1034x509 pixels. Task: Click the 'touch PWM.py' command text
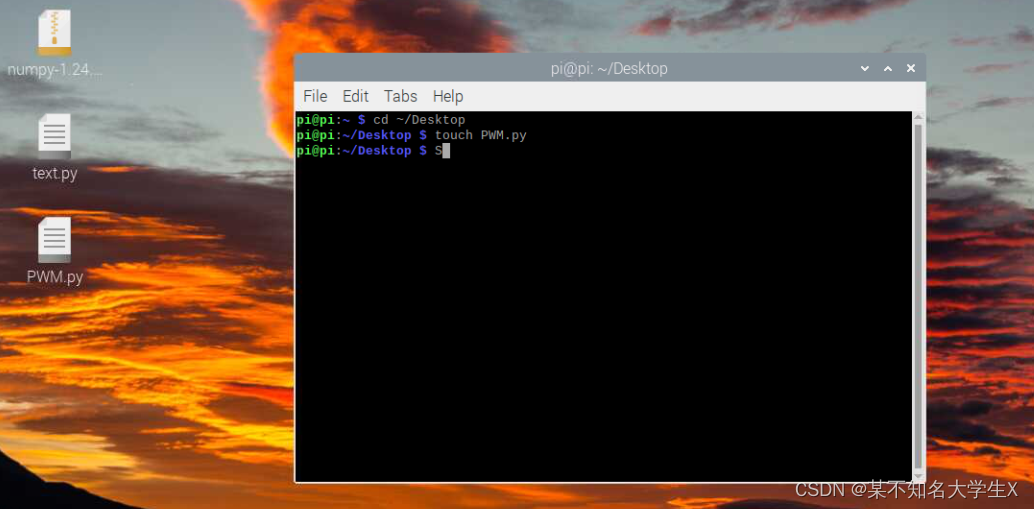(481, 135)
